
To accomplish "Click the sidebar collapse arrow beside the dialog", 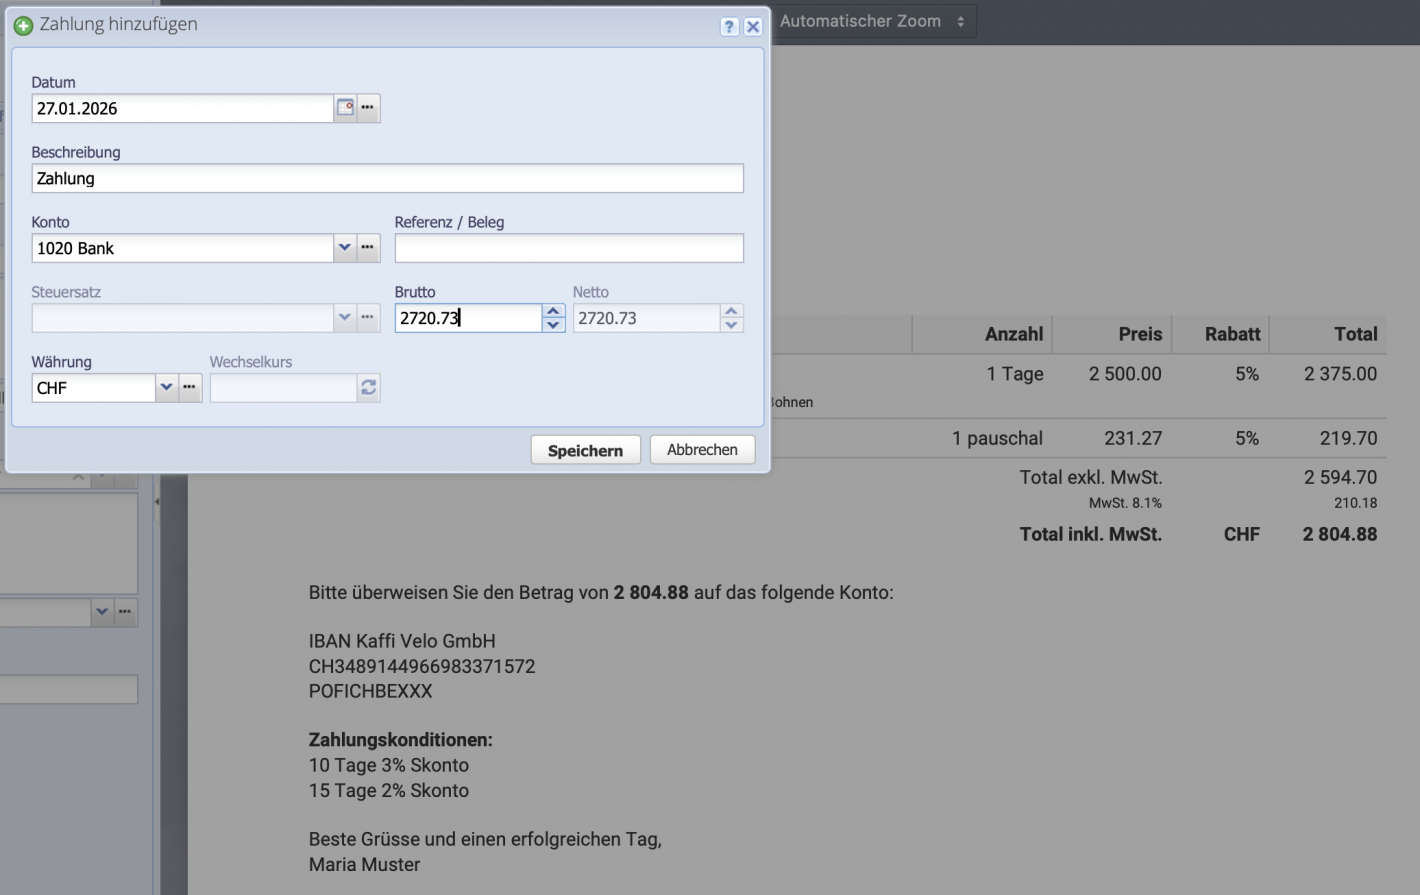I will pos(157,502).
